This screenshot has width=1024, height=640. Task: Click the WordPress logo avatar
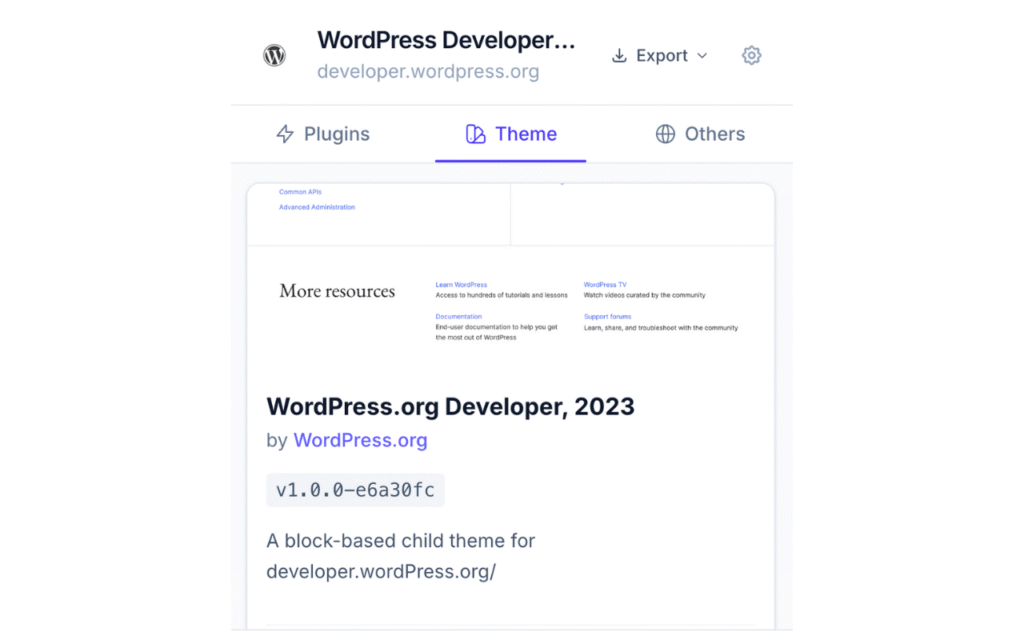click(x=274, y=55)
